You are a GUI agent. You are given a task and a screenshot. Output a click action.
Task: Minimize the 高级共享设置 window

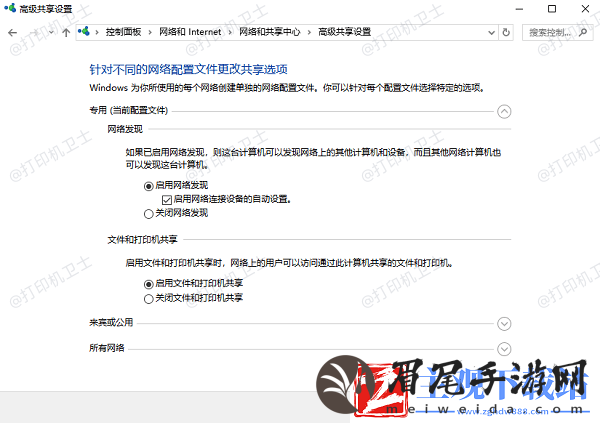pyautogui.click(x=519, y=9)
